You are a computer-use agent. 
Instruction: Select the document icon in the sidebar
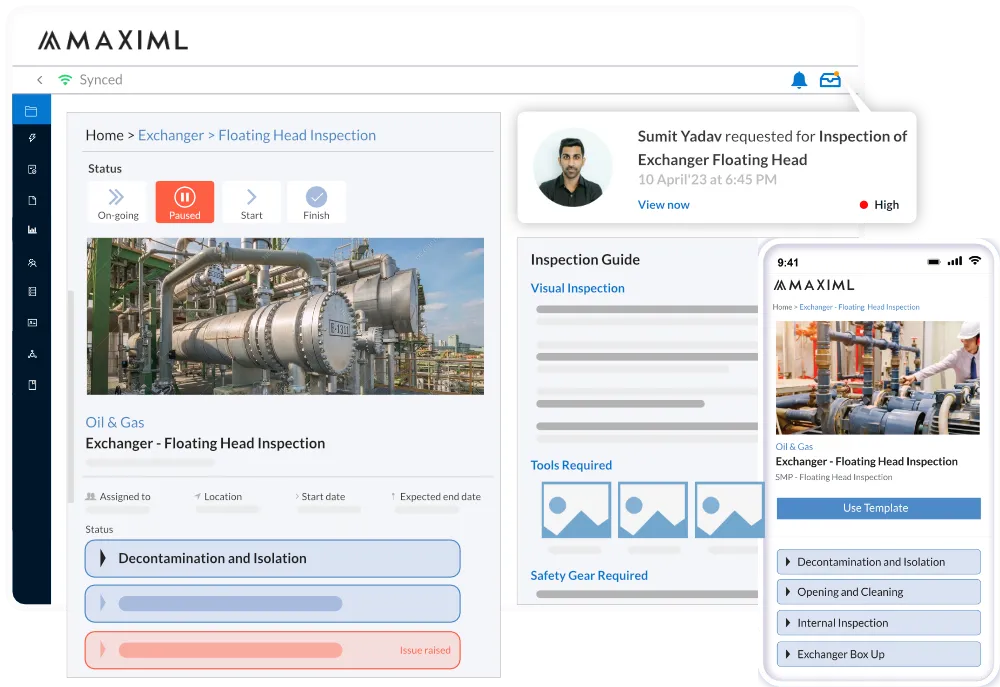coord(31,200)
